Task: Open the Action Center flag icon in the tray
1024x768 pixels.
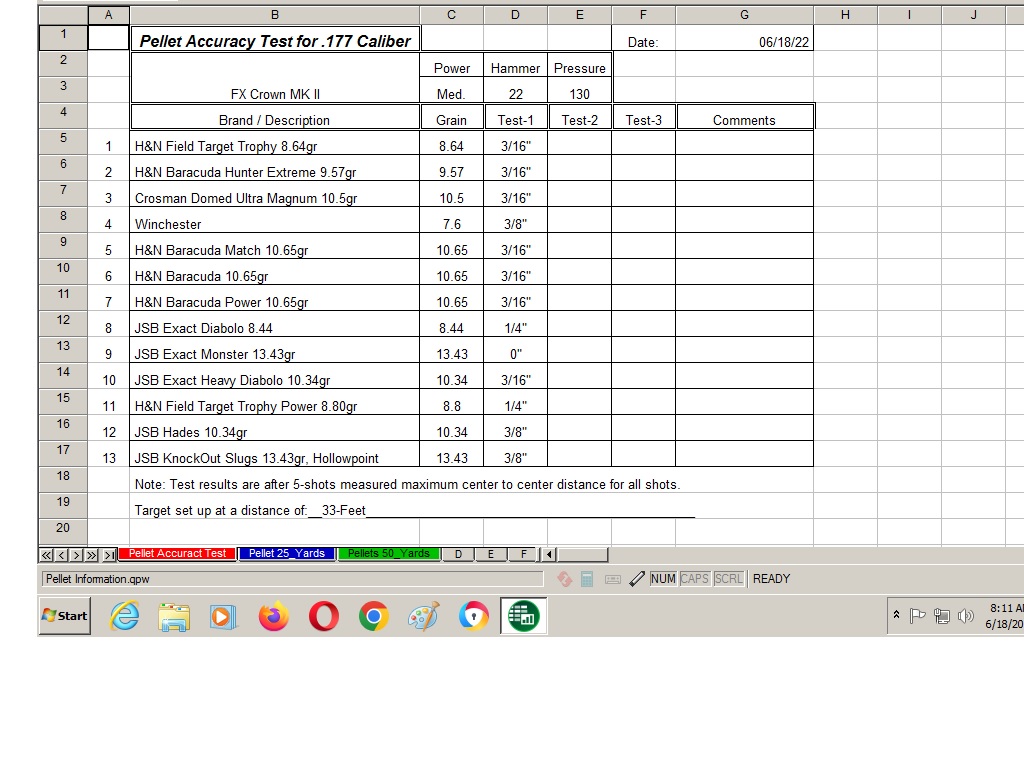Action: pos(918,615)
